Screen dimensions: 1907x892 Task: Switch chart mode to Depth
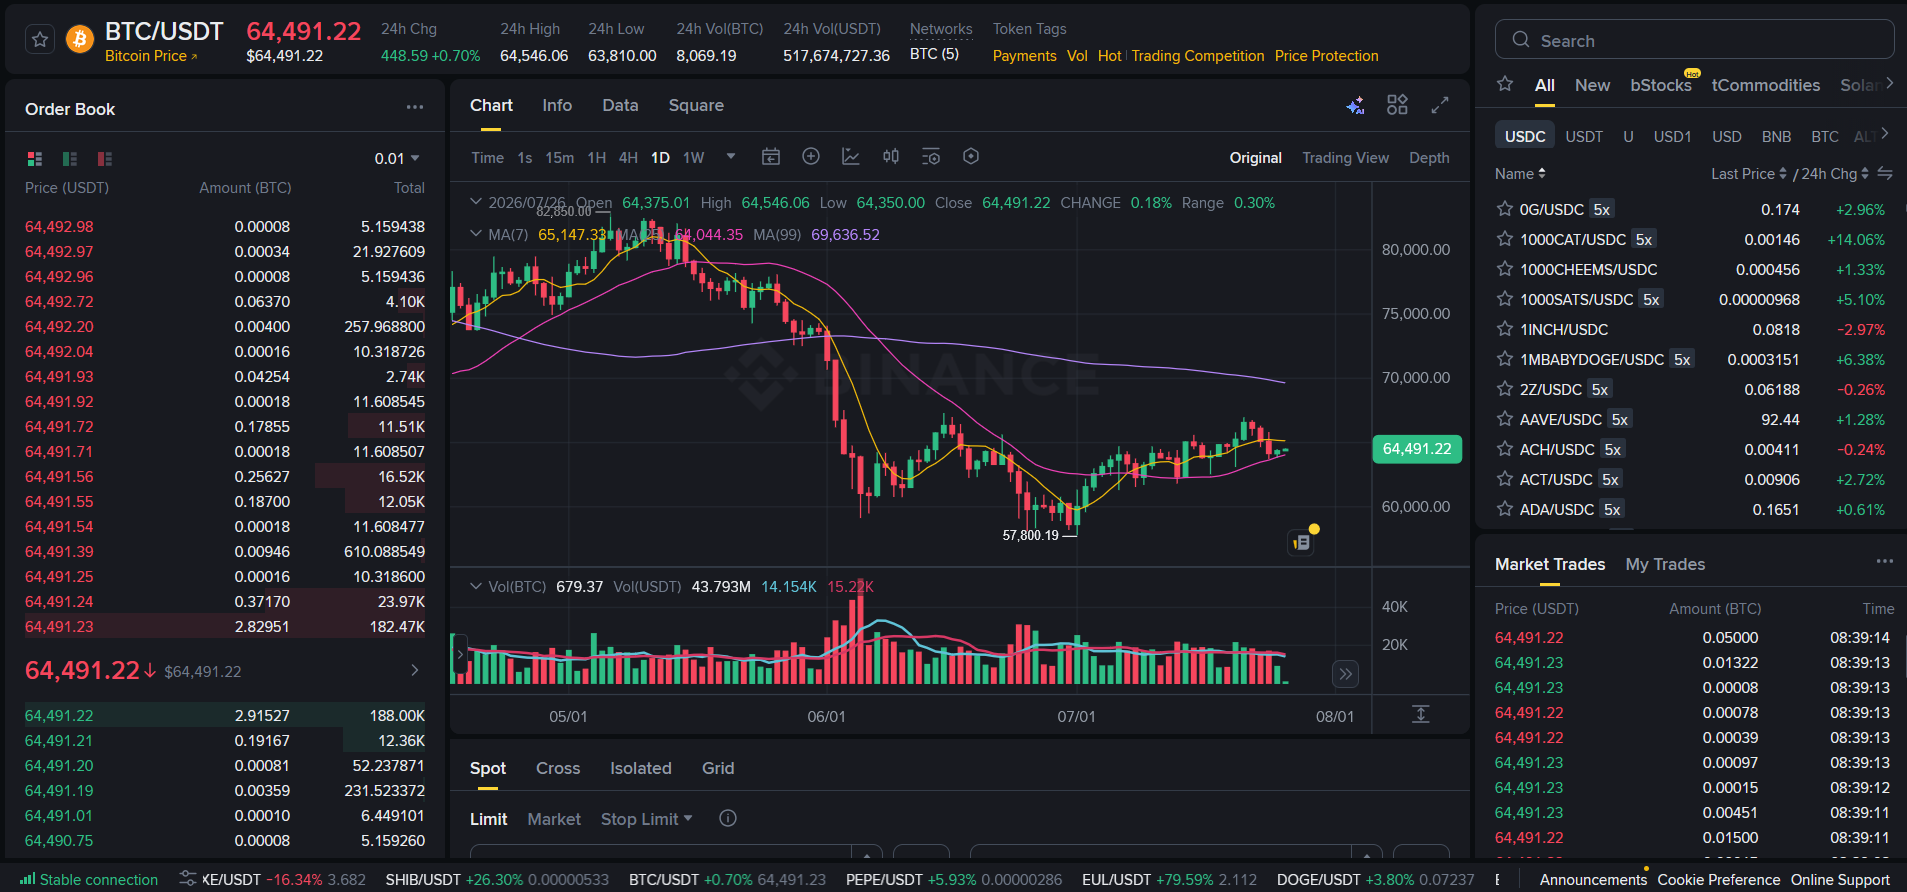[x=1429, y=158]
